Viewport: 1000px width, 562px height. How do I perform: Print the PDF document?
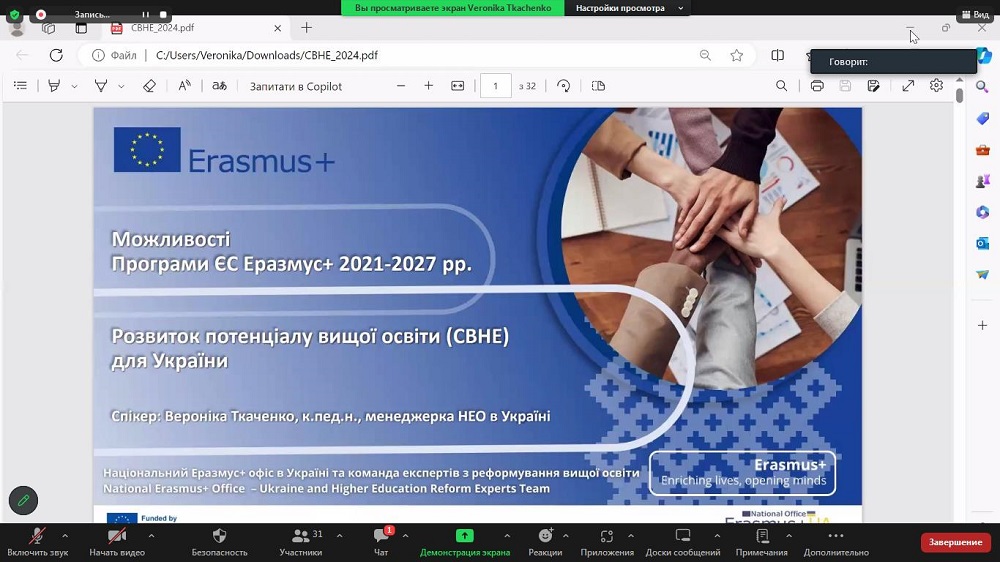coord(817,86)
